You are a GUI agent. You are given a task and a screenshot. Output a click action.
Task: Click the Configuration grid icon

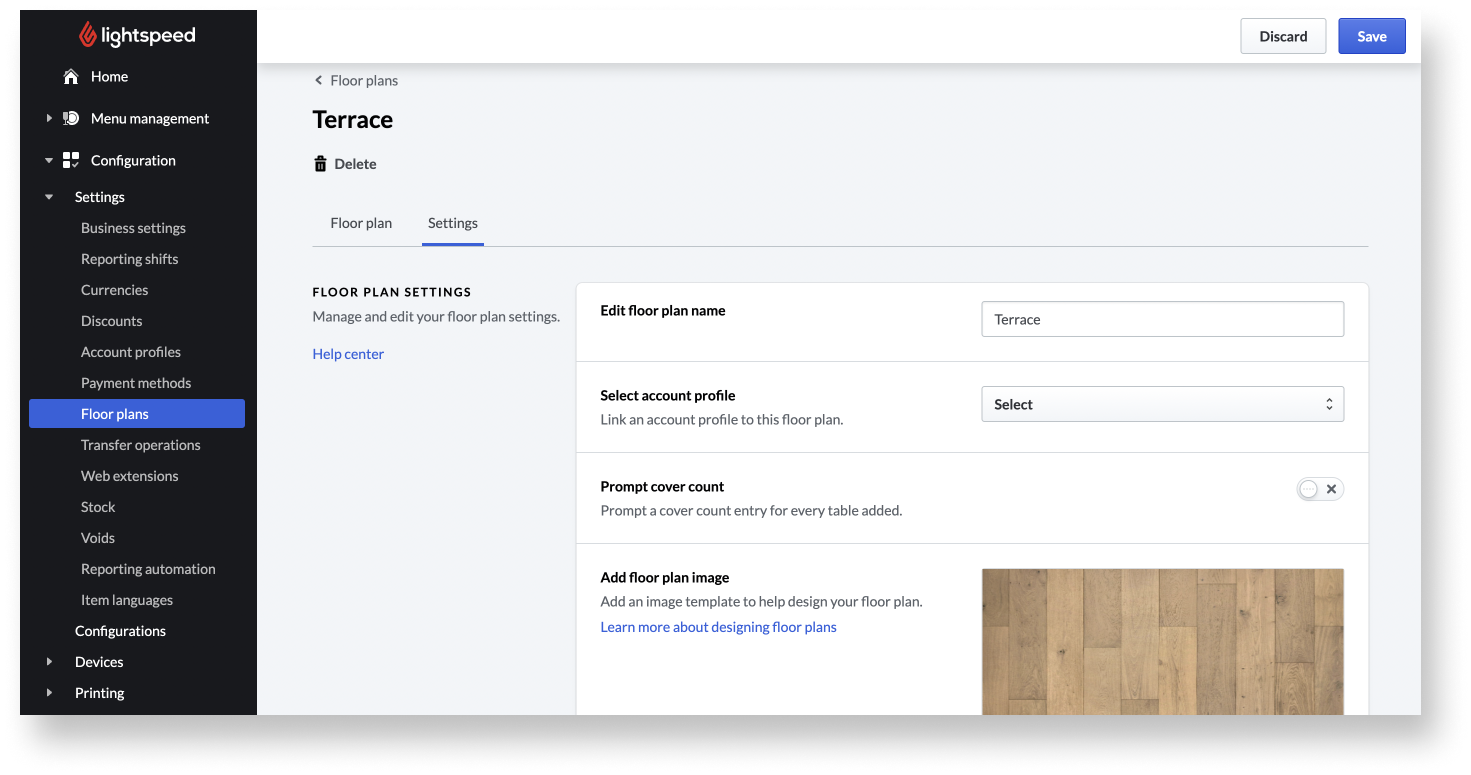tap(71, 160)
